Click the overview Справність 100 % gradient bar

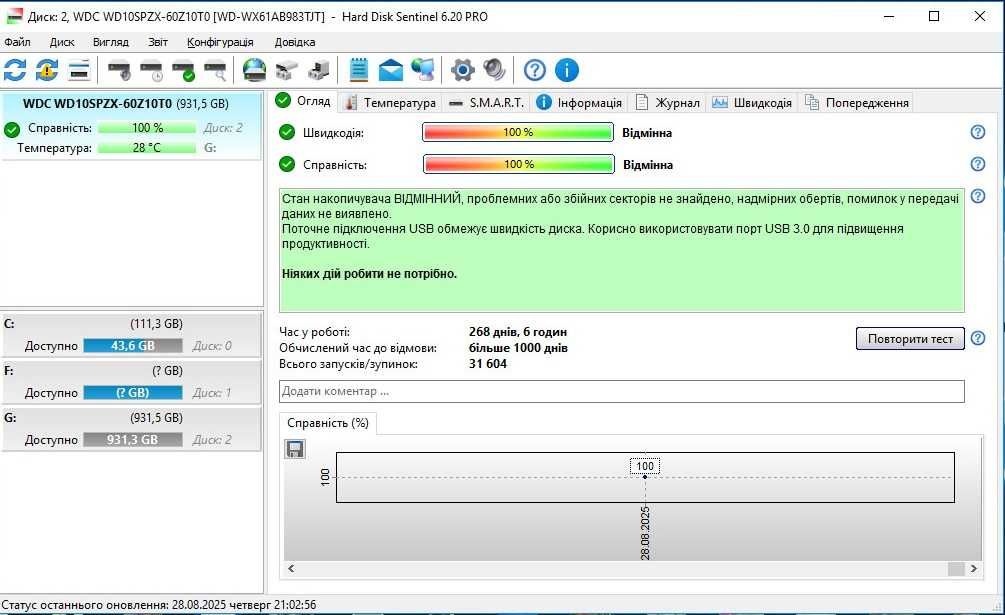[519, 164]
